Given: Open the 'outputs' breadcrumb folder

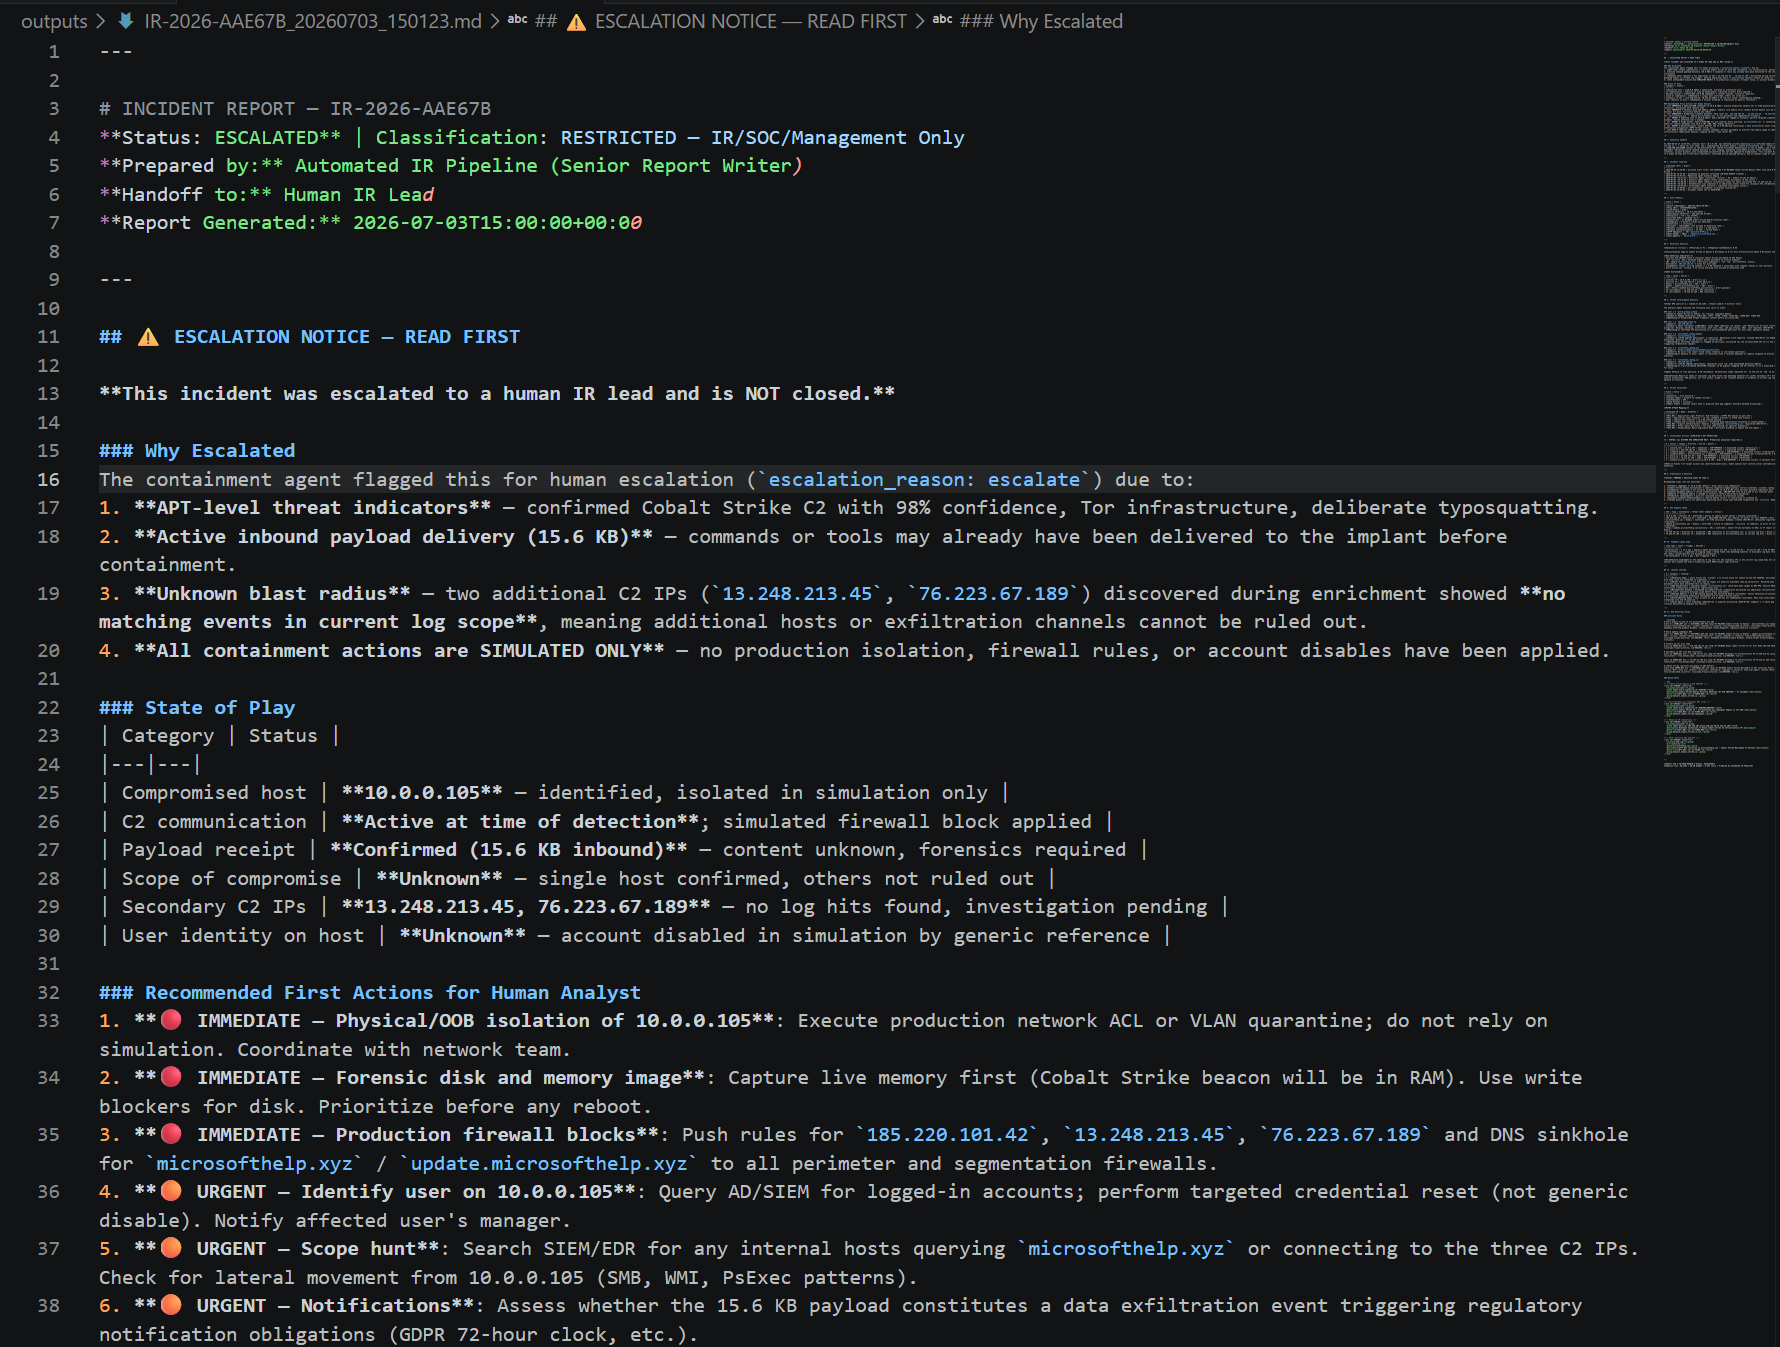Looking at the screenshot, I should point(54,21).
